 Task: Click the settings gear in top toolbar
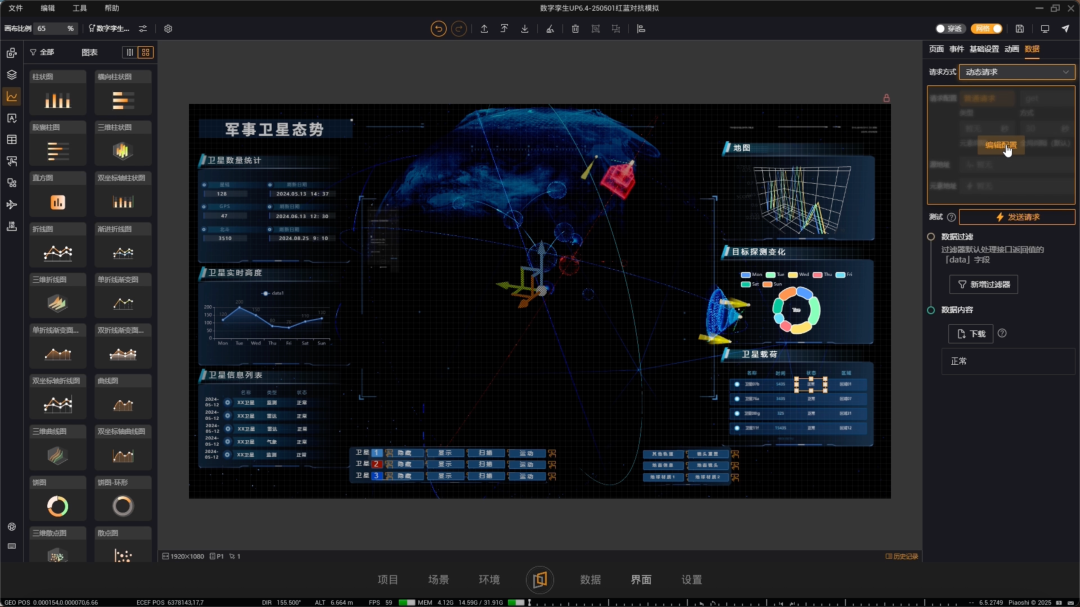coord(168,29)
